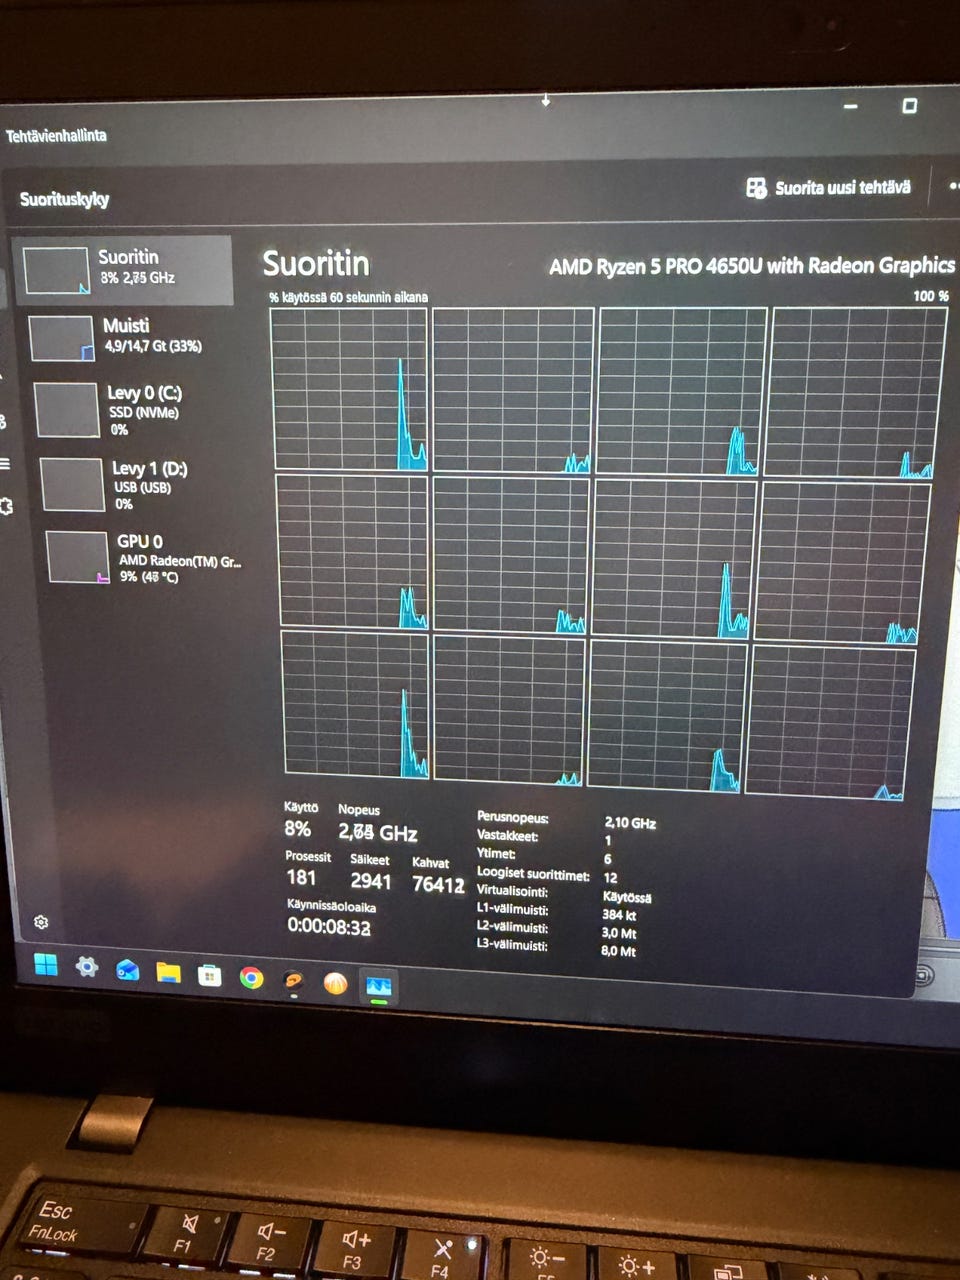
Task: Select Suoritin in the performance list
Action: click(x=122, y=269)
